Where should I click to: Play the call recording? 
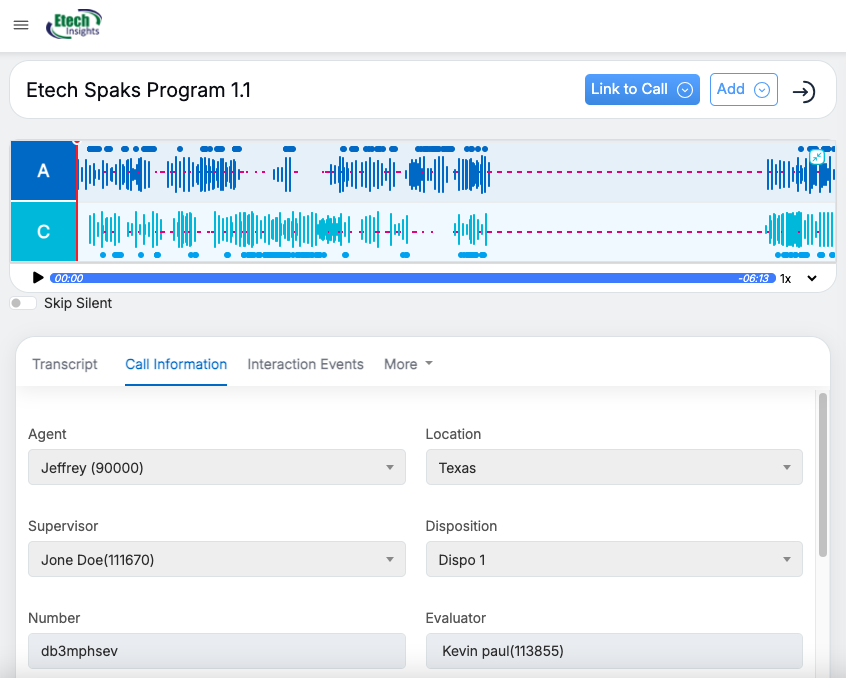pyautogui.click(x=38, y=278)
